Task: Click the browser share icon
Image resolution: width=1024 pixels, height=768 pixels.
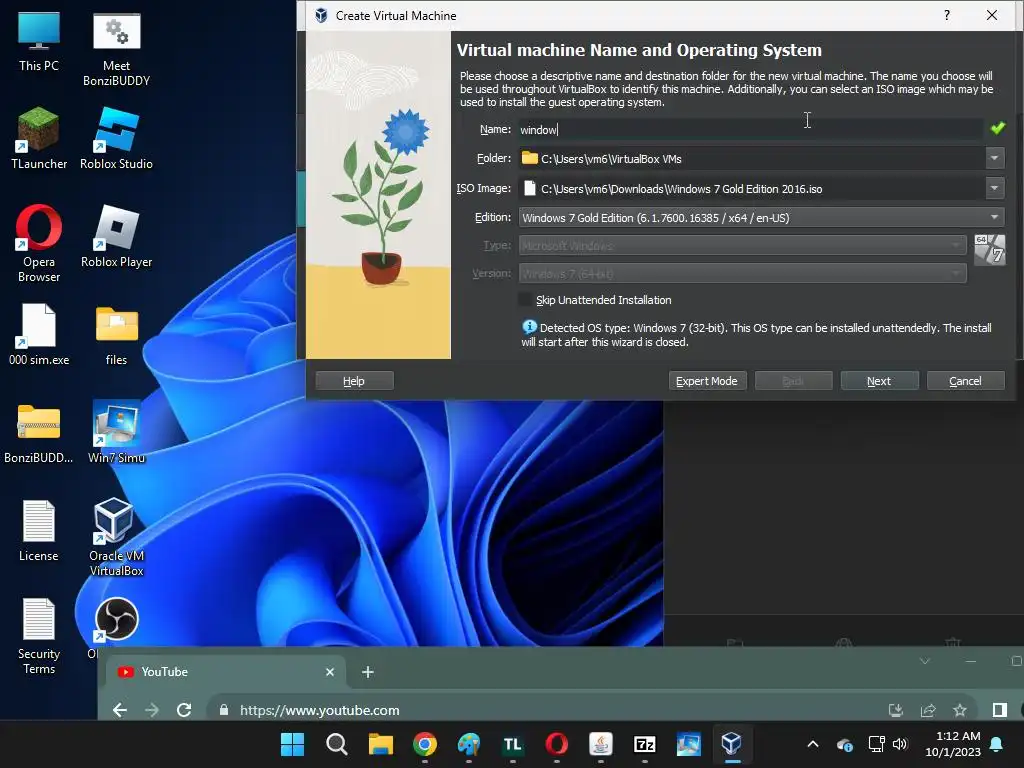Action: (x=928, y=710)
